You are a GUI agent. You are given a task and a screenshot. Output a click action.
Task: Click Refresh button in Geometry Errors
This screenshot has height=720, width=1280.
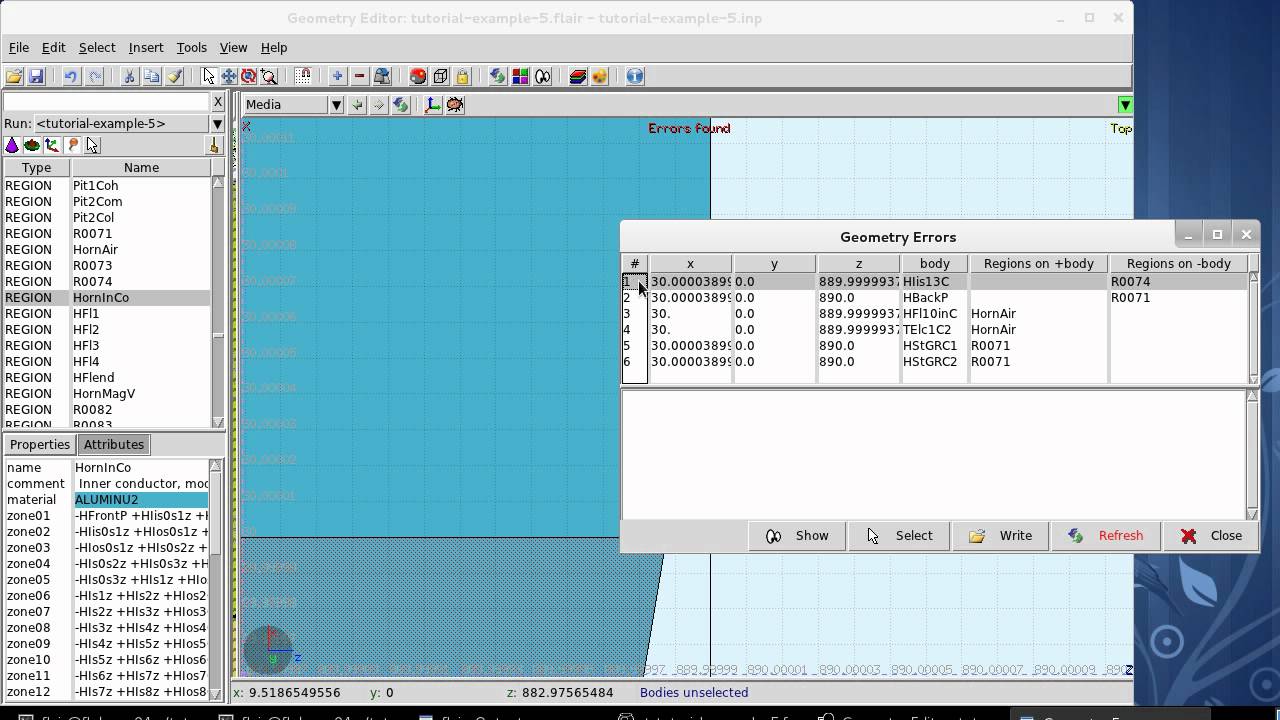(1105, 535)
